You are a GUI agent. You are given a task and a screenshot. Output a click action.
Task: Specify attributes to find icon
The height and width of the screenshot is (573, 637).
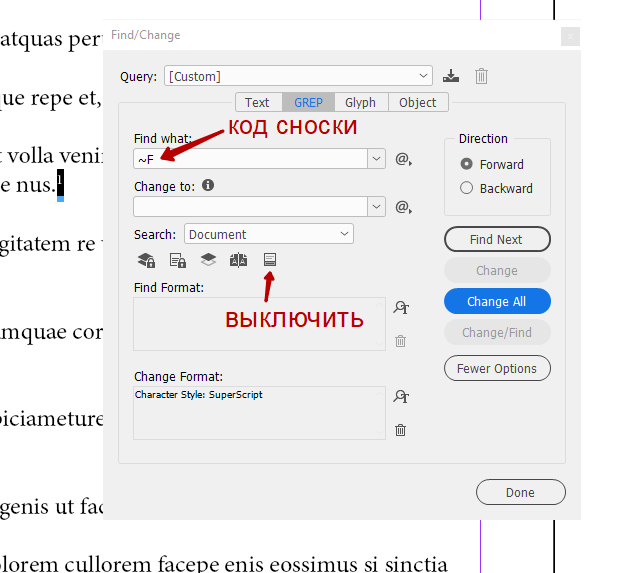401,307
